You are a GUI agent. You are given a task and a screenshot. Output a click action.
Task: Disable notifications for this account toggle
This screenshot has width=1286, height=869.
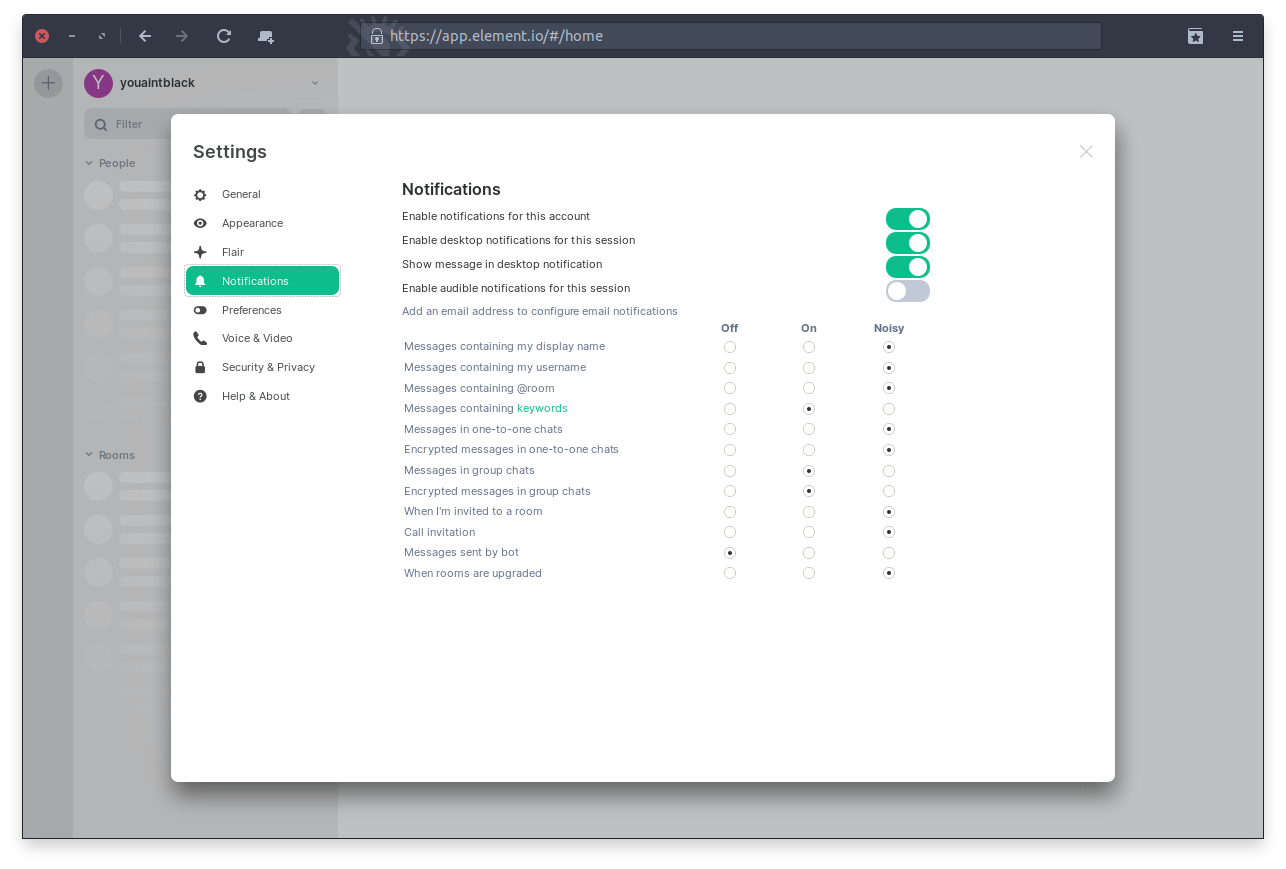pyautogui.click(x=907, y=219)
